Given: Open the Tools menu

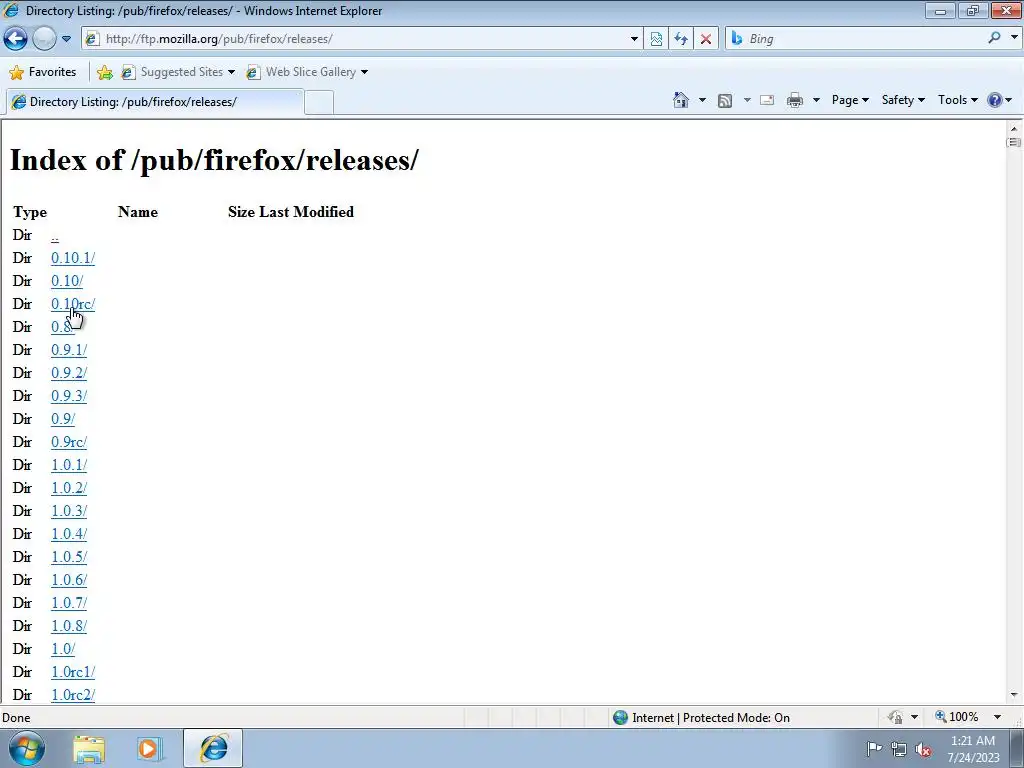Looking at the screenshot, I should click(x=958, y=100).
